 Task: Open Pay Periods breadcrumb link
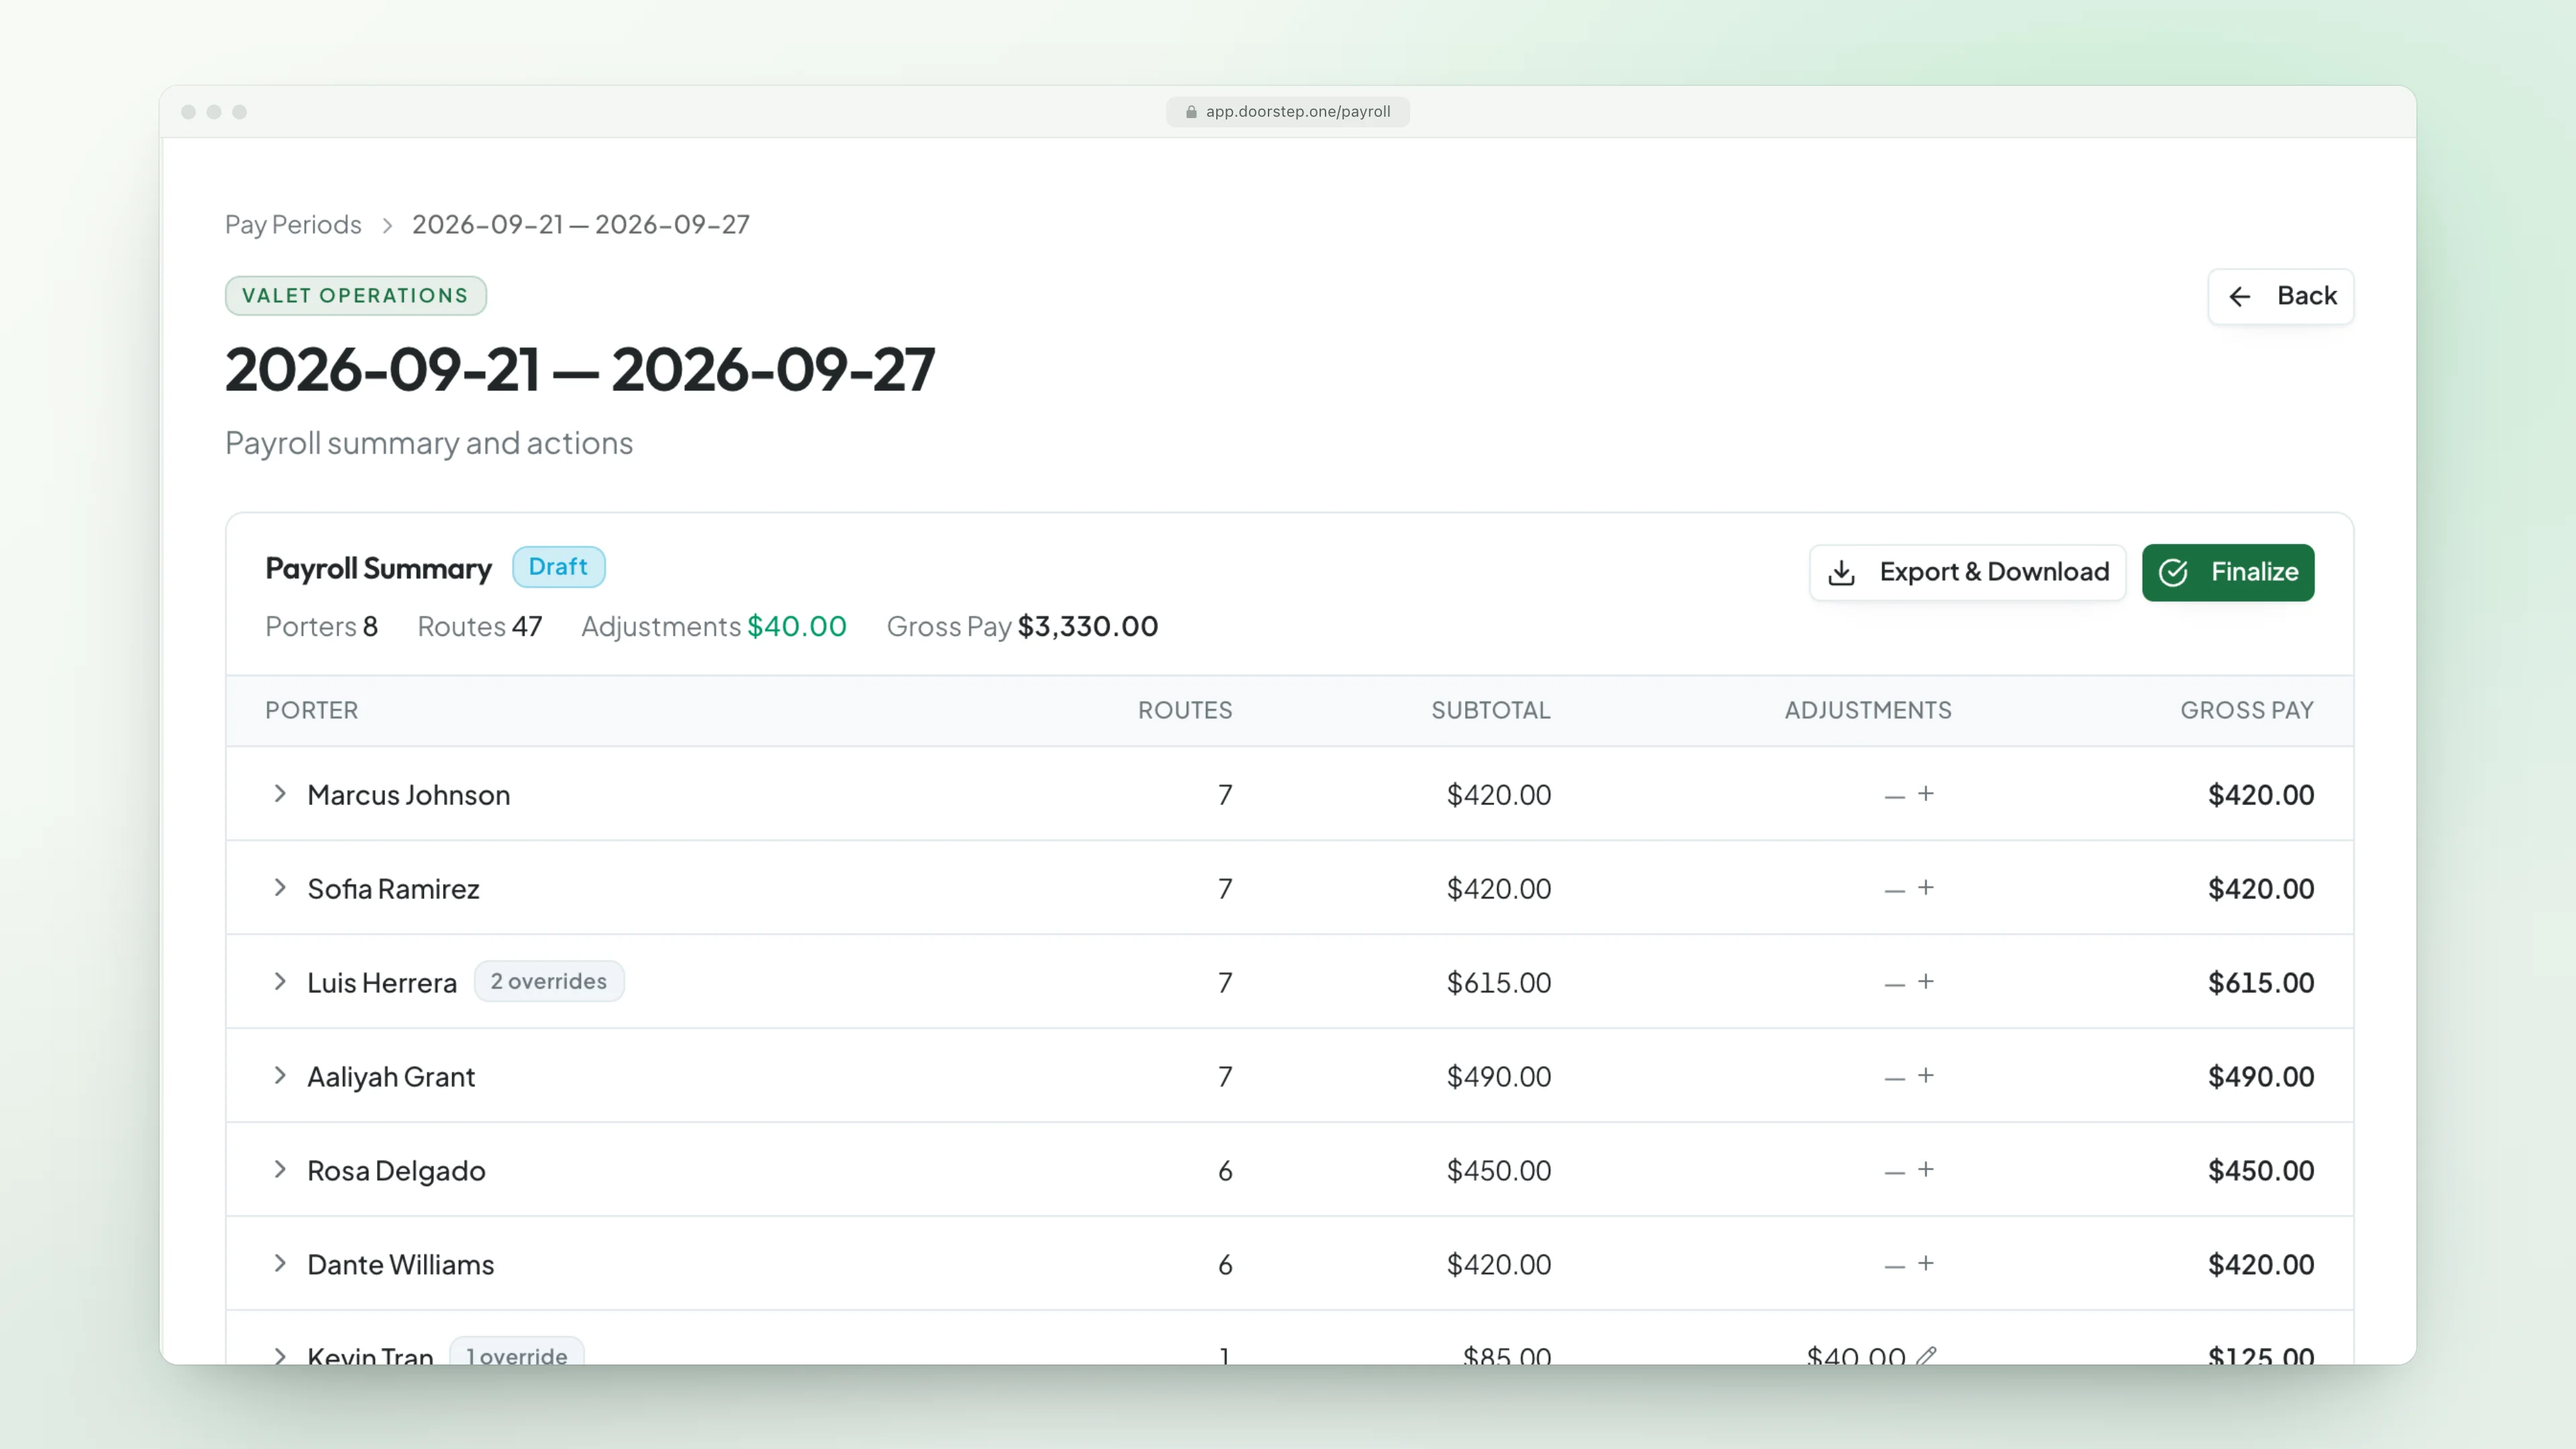point(293,224)
